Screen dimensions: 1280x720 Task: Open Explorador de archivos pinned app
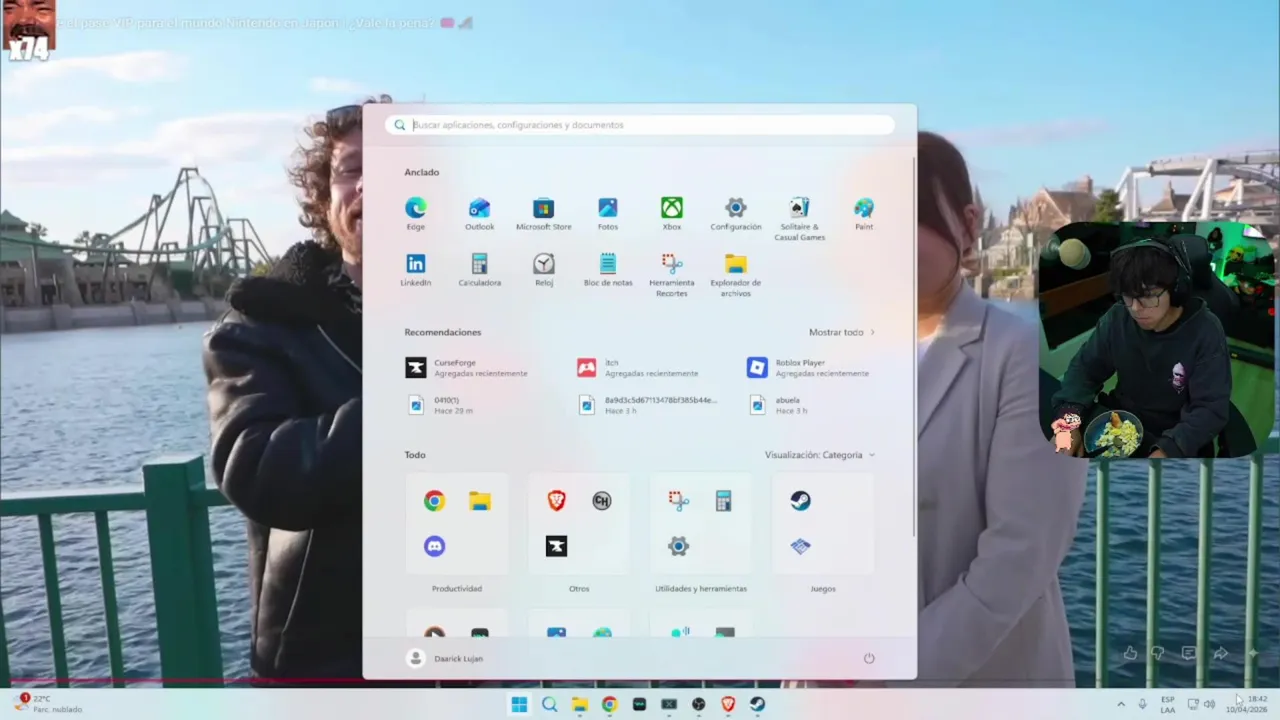pyautogui.click(x=736, y=275)
